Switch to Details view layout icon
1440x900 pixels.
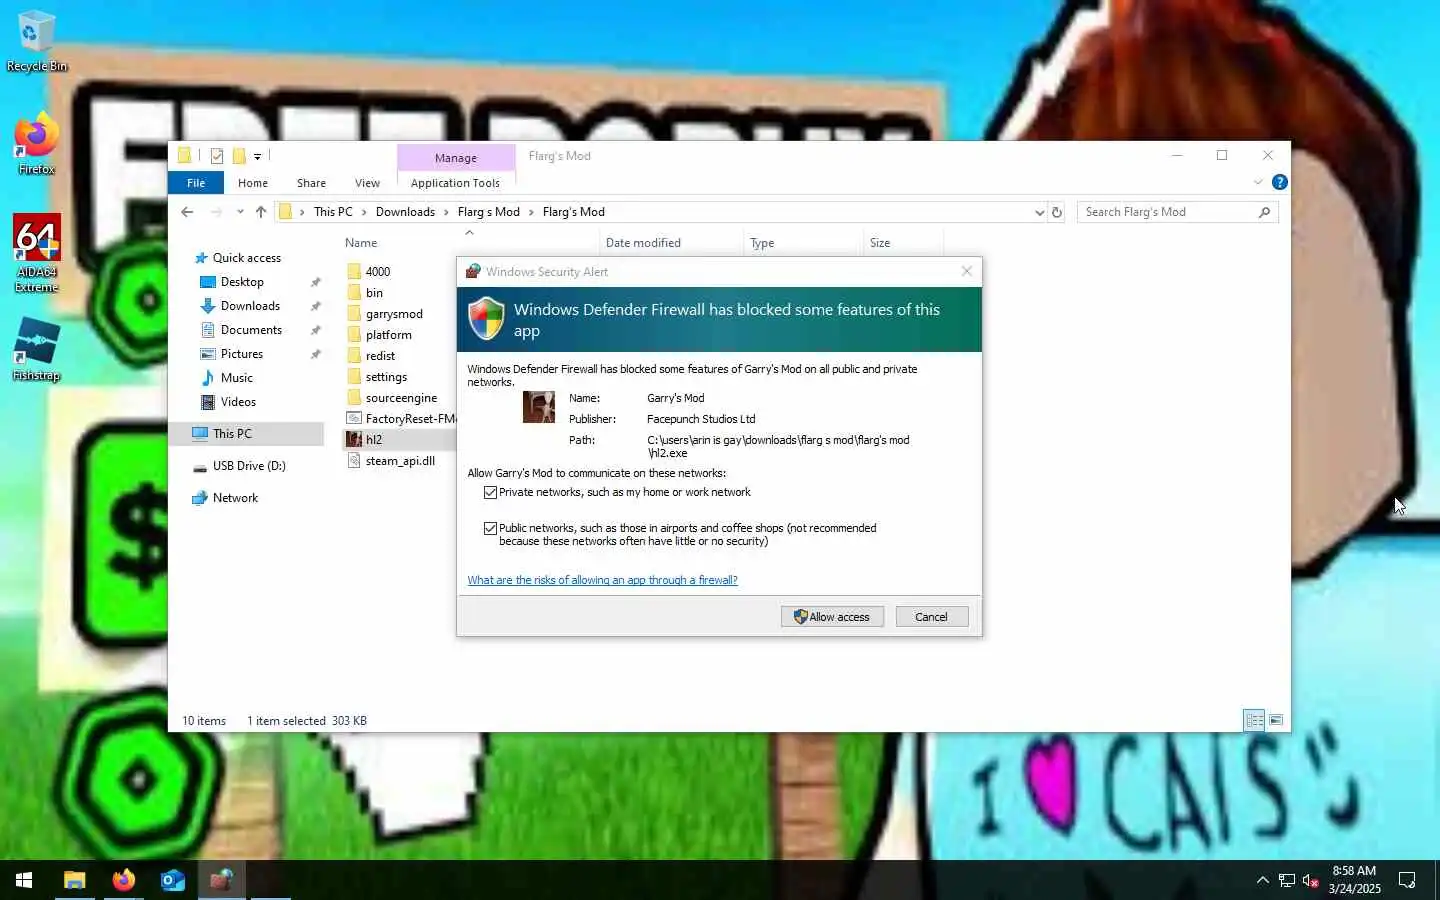[x=1254, y=720]
